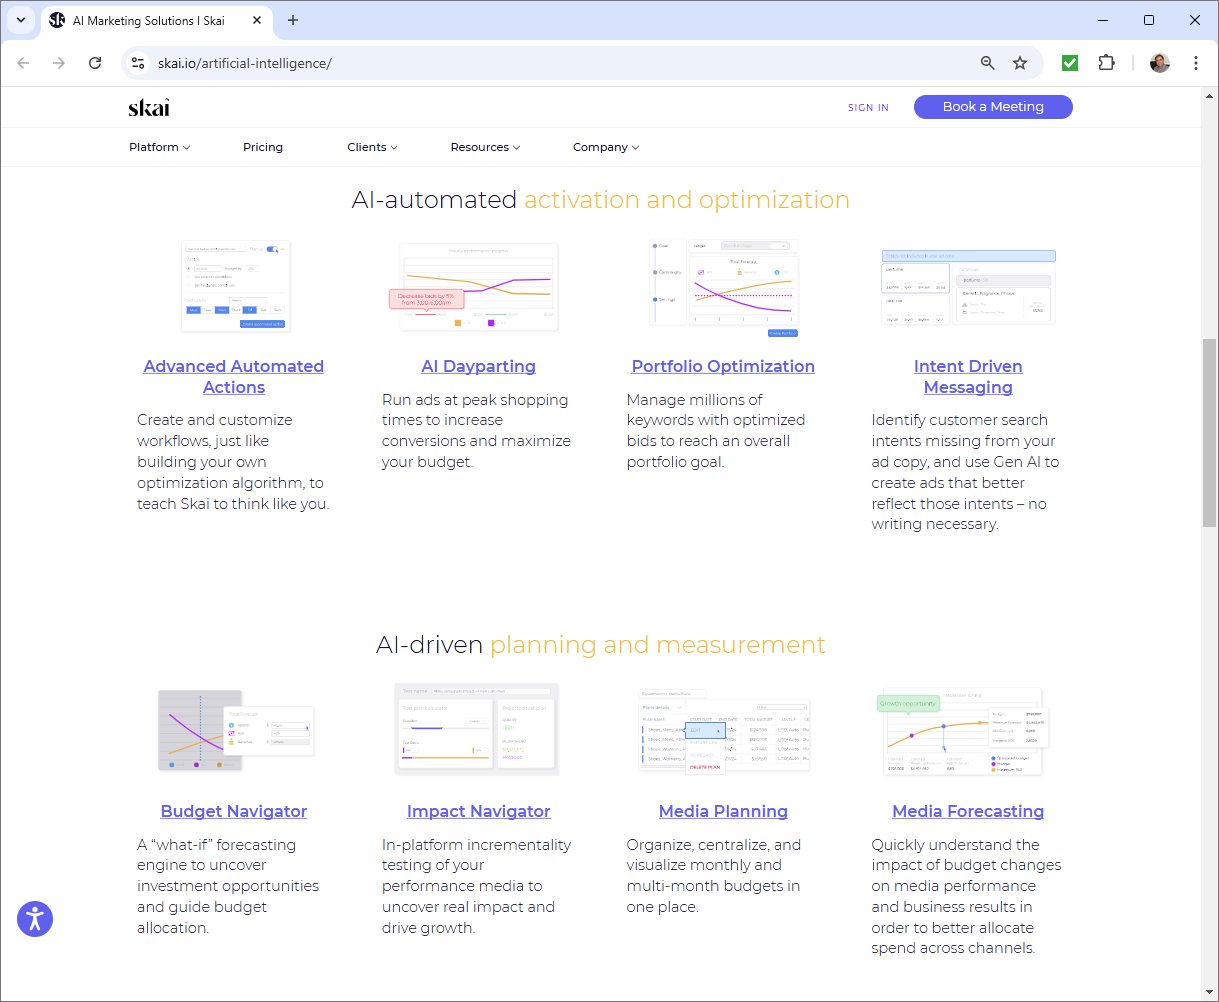Screen dimensions: 1219x1002
Task: Click the Media Forecasting chart illustration
Action: pyautogui.click(x=963, y=732)
